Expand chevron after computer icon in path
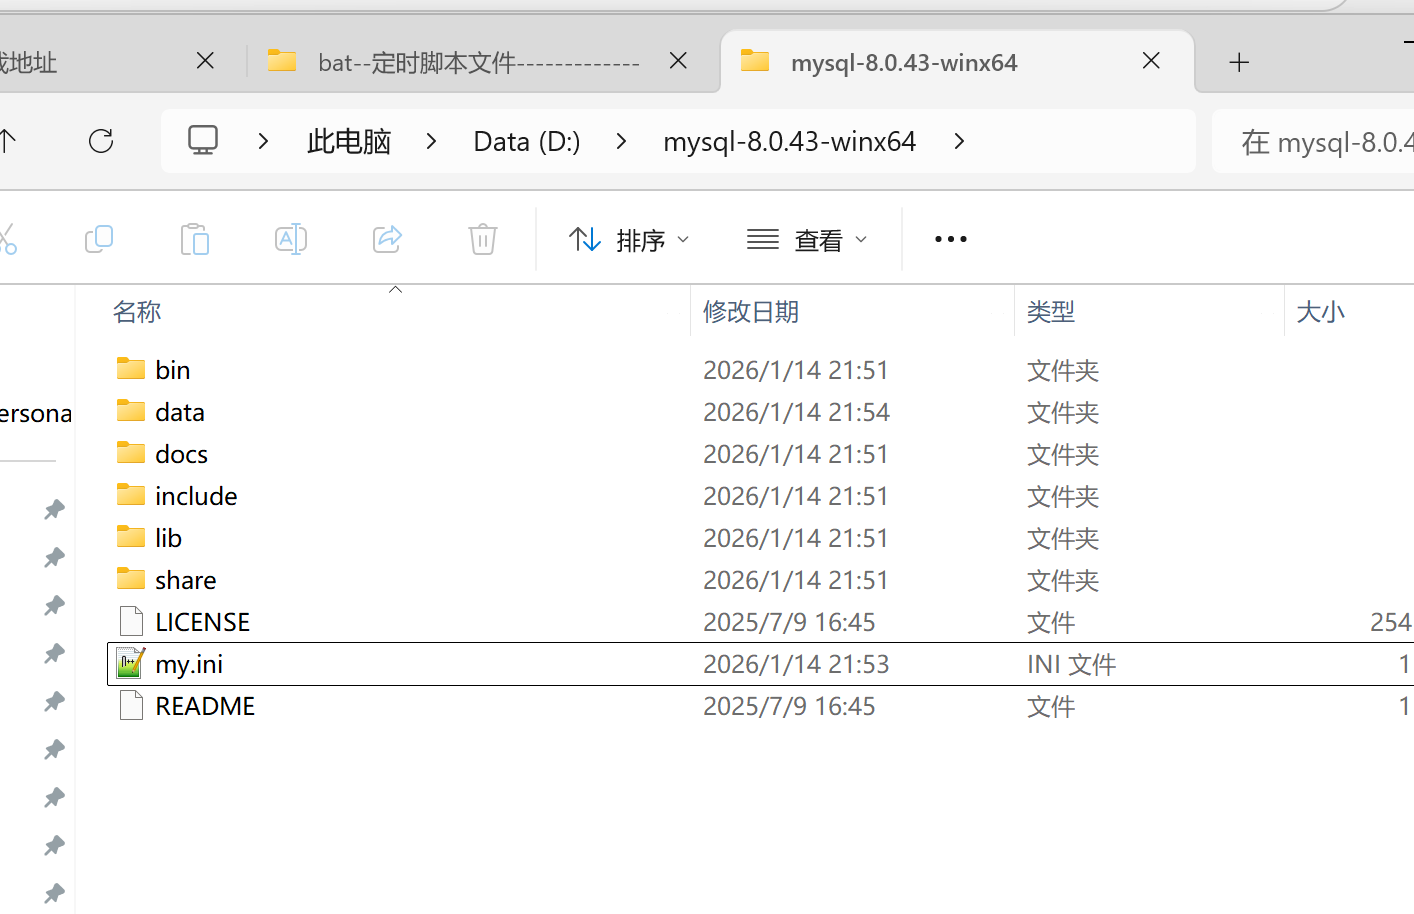The height and width of the screenshot is (914, 1414). [x=263, y=141]
